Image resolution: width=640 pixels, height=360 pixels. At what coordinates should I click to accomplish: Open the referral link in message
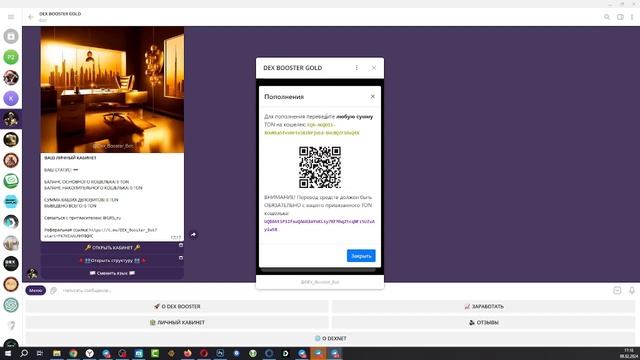[102, 233]
